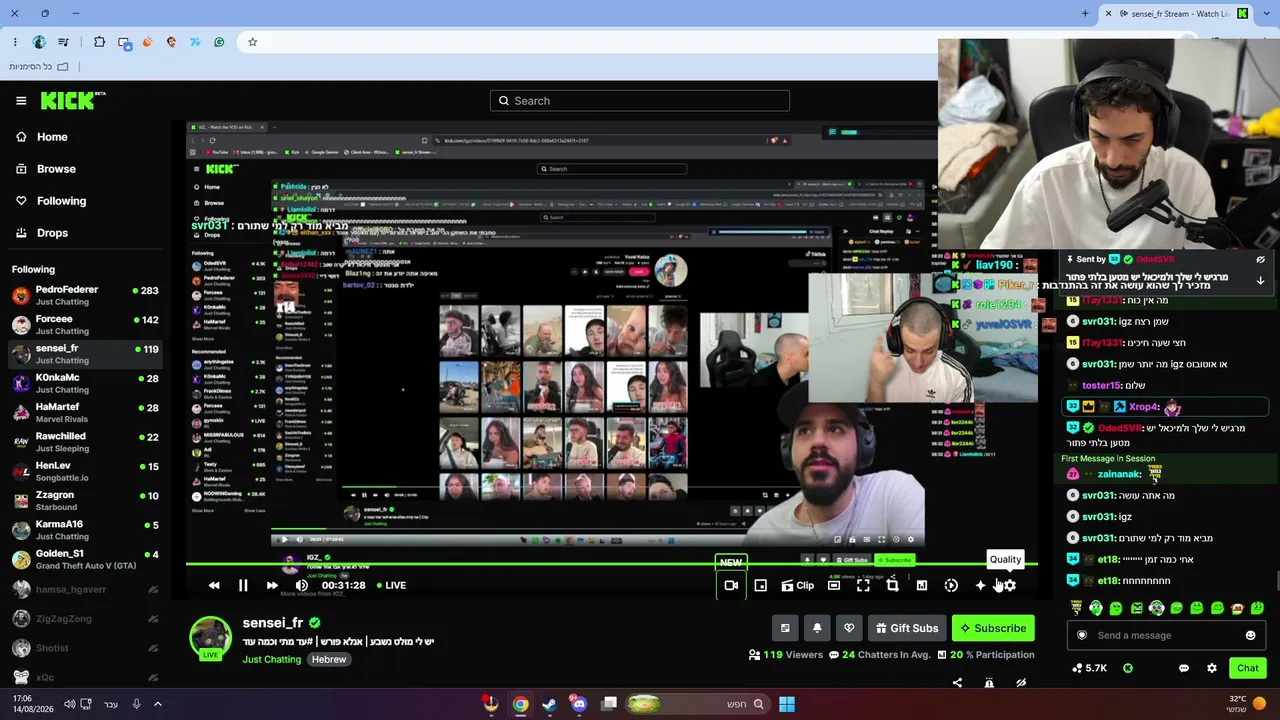Rewind the stream with the back button
The image size is (1280, 720).
[214, 585]
